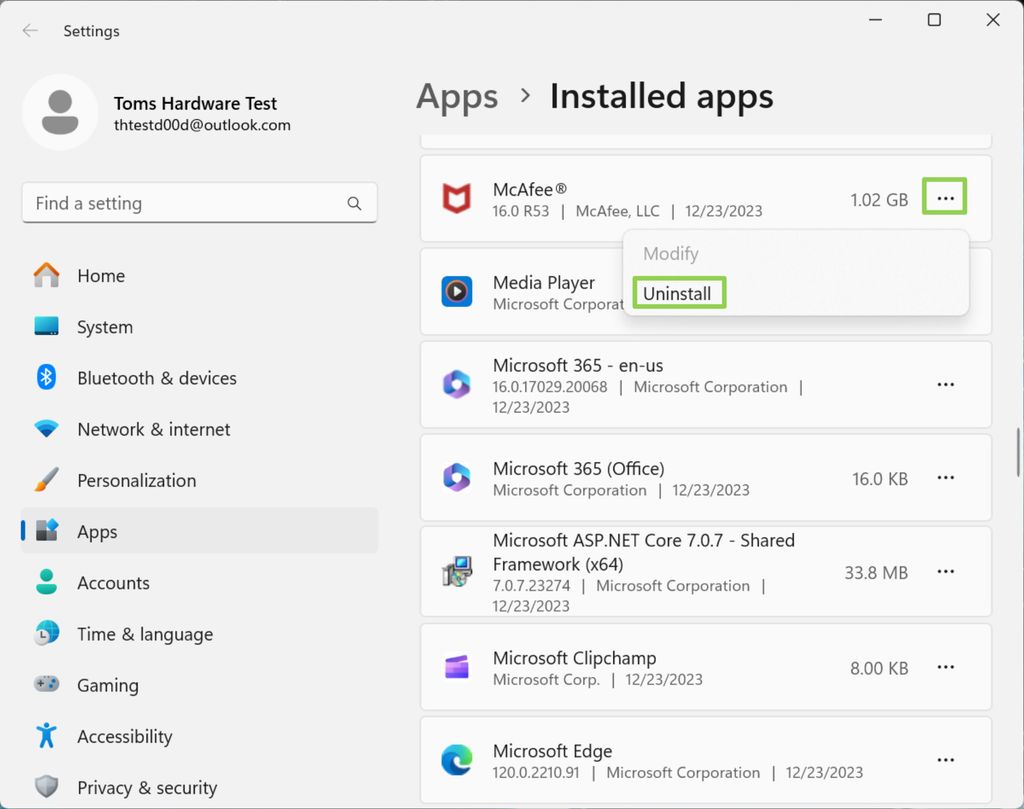
Task: Click the McAfee app icon
Action: 457,198
